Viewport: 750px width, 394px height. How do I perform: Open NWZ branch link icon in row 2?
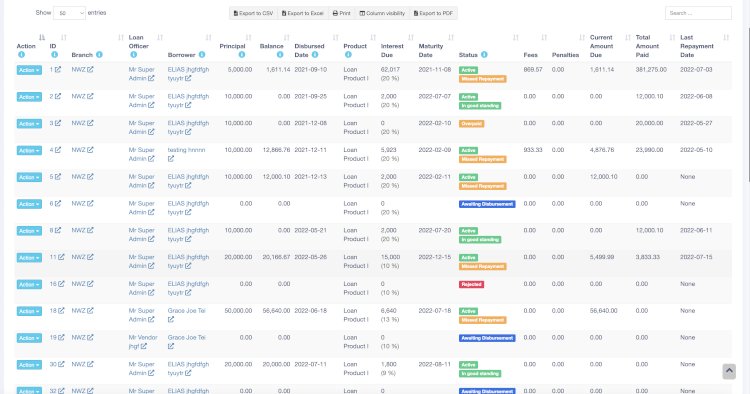point(90,96)
